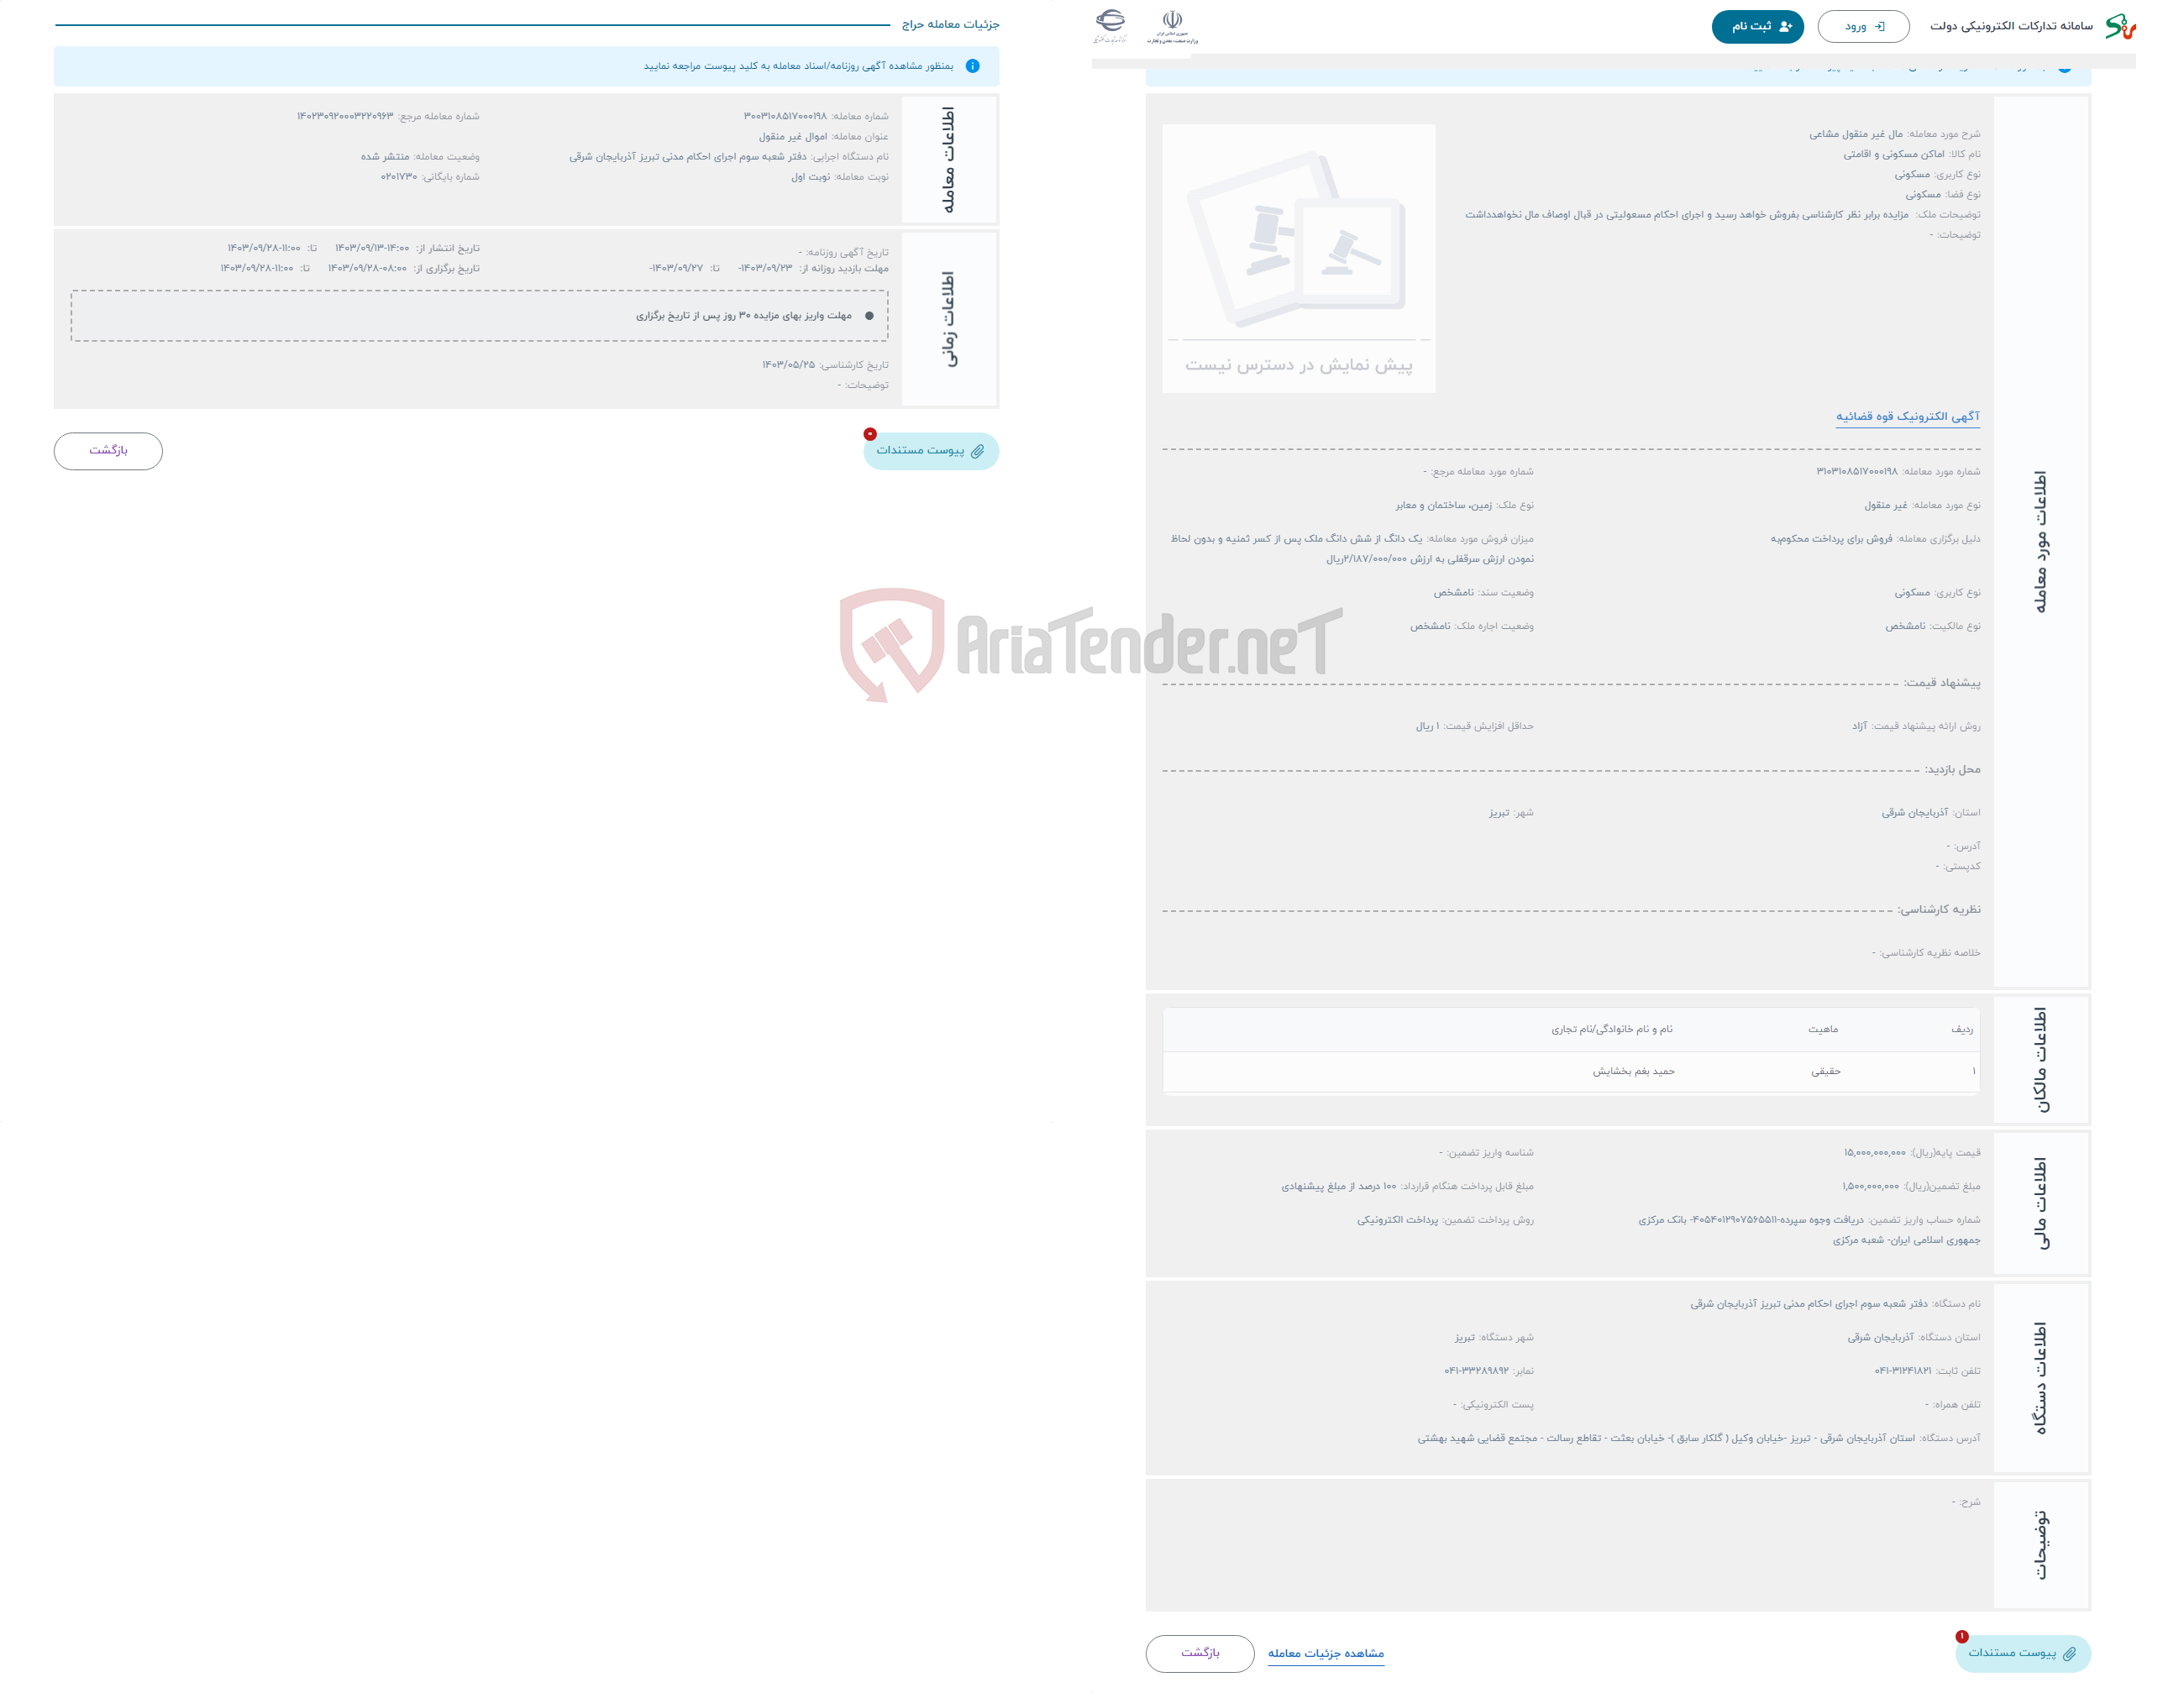Image resolution: width=2184 pixels, height=1693 pixels.
Task: Click the back arrow icon bottom left panel
Action: 112,450
